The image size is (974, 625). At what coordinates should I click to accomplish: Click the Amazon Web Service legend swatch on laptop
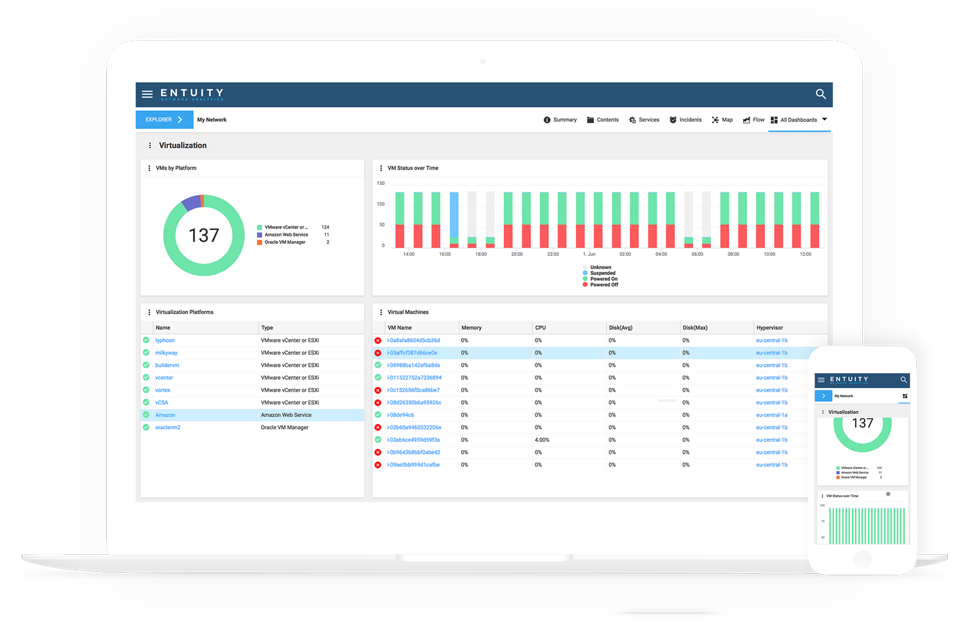260,235
